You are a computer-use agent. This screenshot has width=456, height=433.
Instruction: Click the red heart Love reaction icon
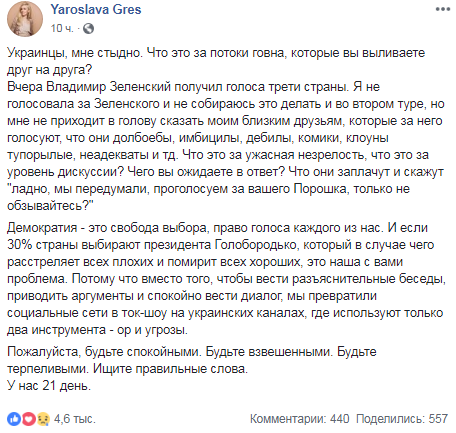(29, 419)
